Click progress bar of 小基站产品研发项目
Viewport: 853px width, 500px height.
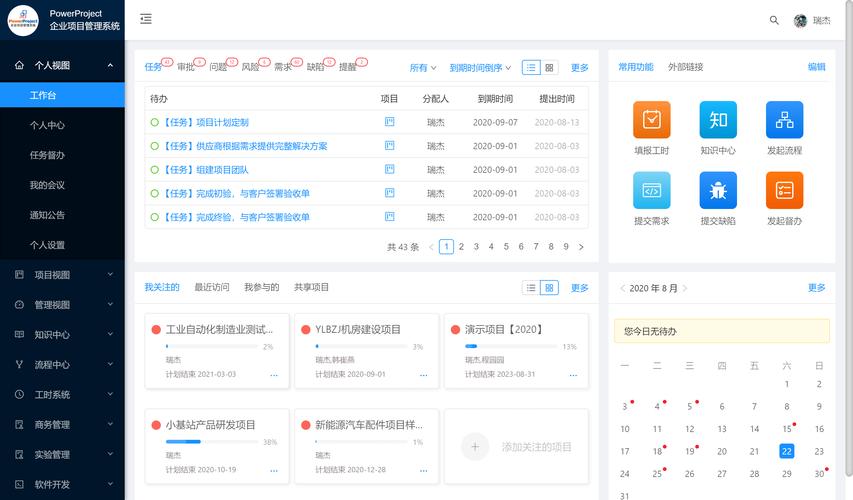(212, 442)
